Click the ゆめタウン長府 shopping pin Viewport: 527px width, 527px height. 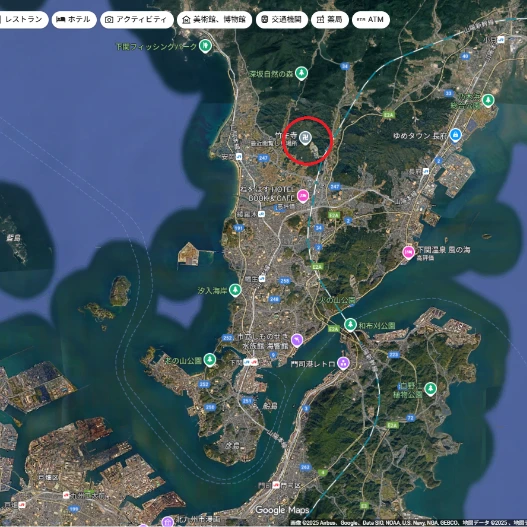tap(455, 135)
